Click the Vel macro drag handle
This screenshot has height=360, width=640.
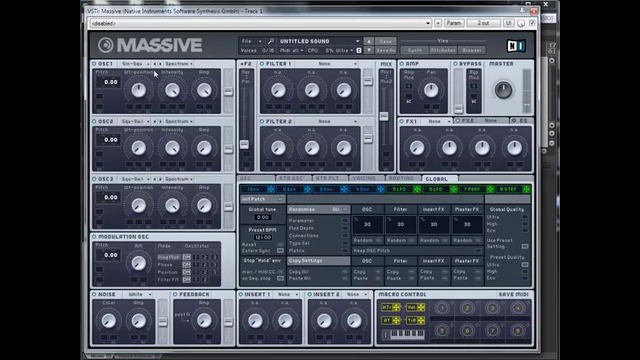421,307
